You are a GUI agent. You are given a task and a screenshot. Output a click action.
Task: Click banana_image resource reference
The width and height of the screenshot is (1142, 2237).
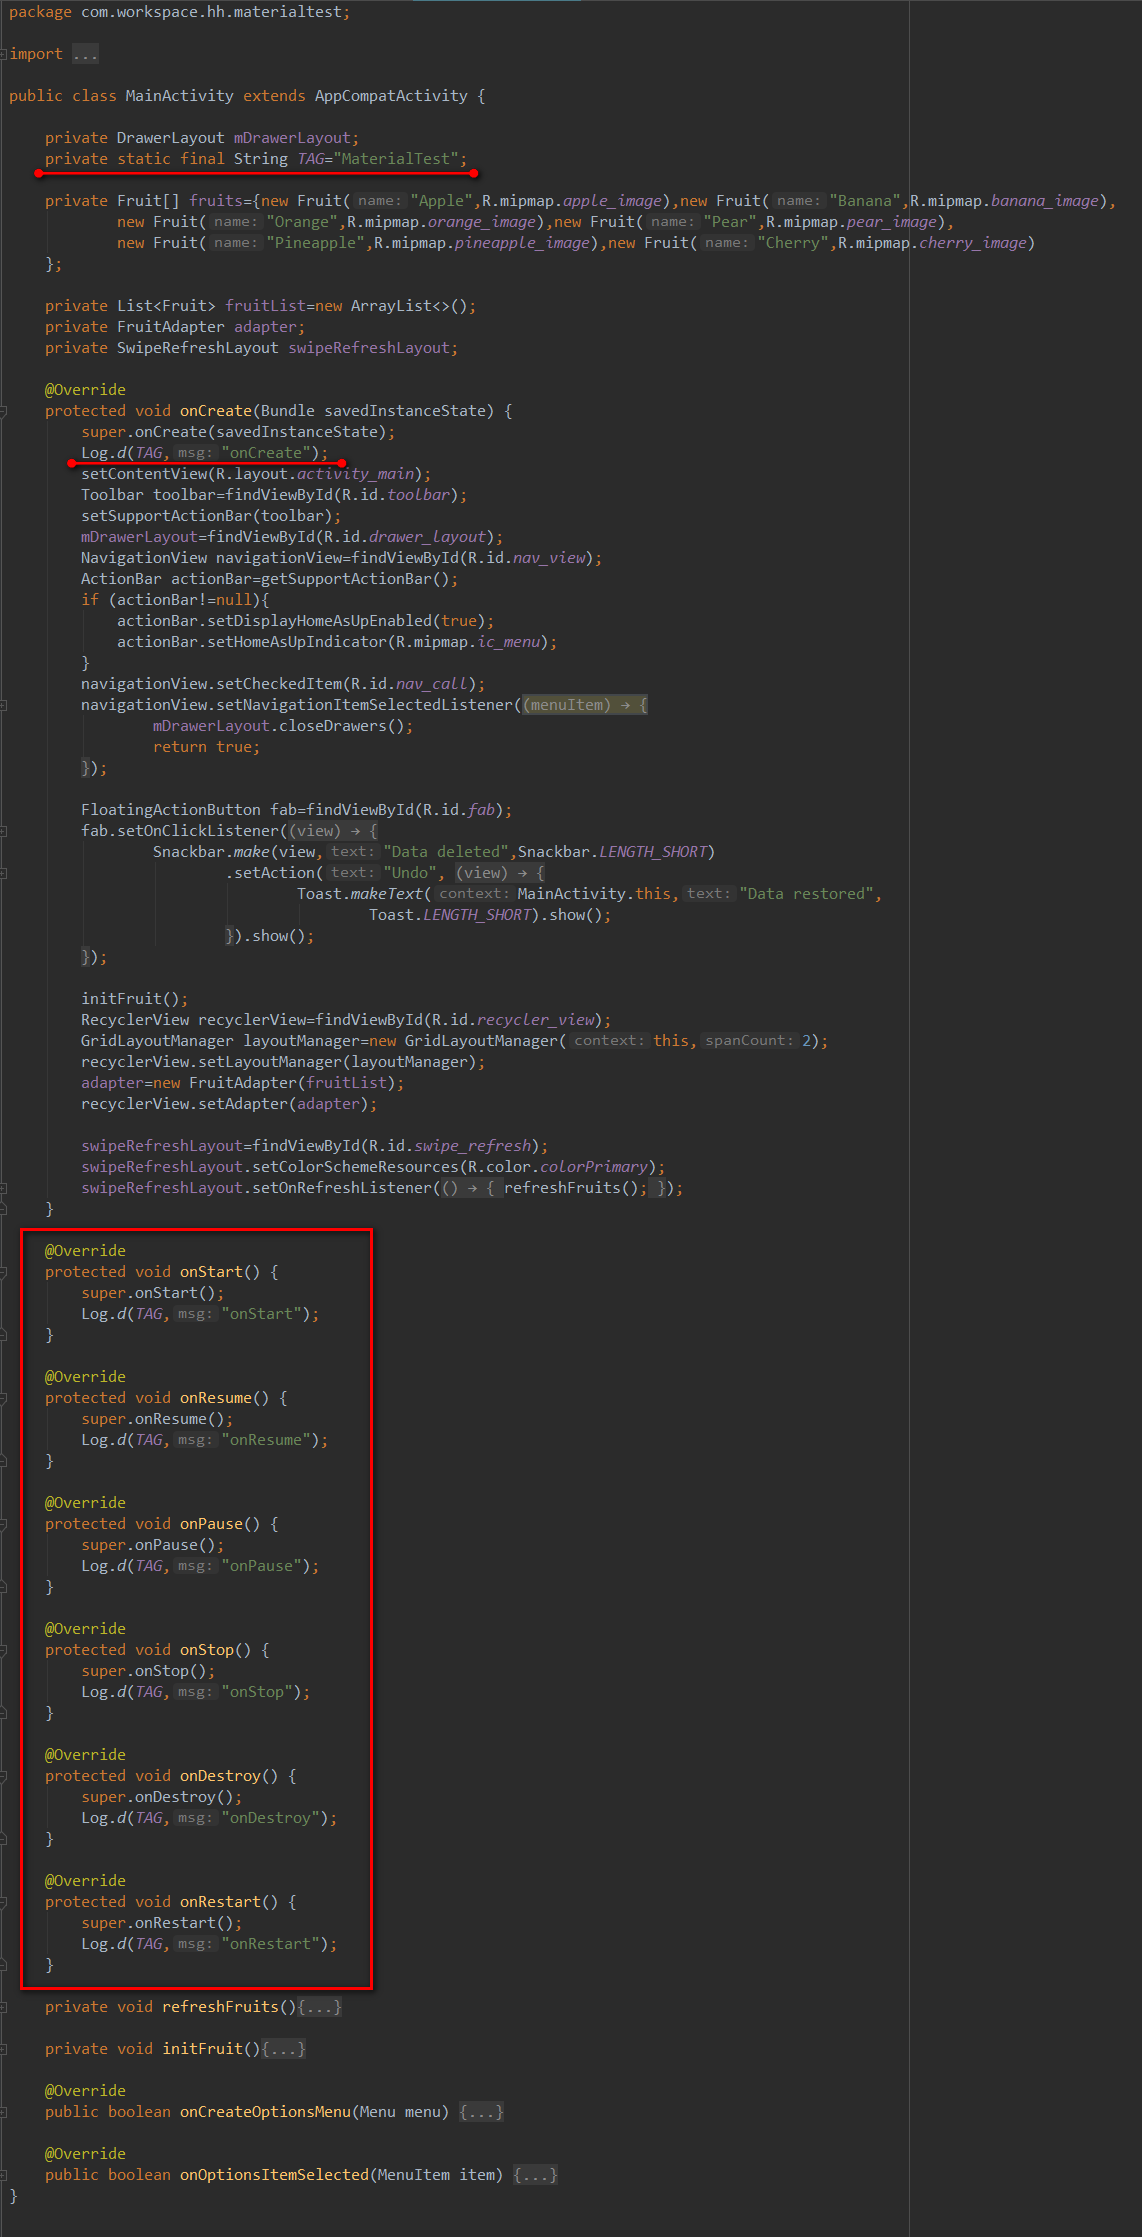1045,201
